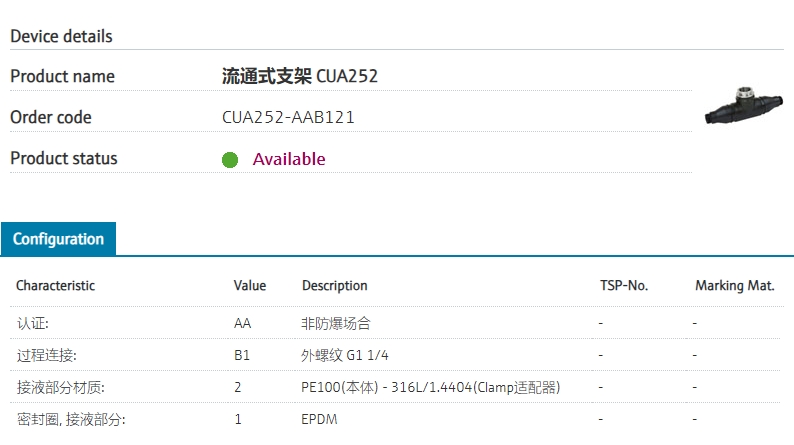Click the TSP-No. column header

(624, 285)
